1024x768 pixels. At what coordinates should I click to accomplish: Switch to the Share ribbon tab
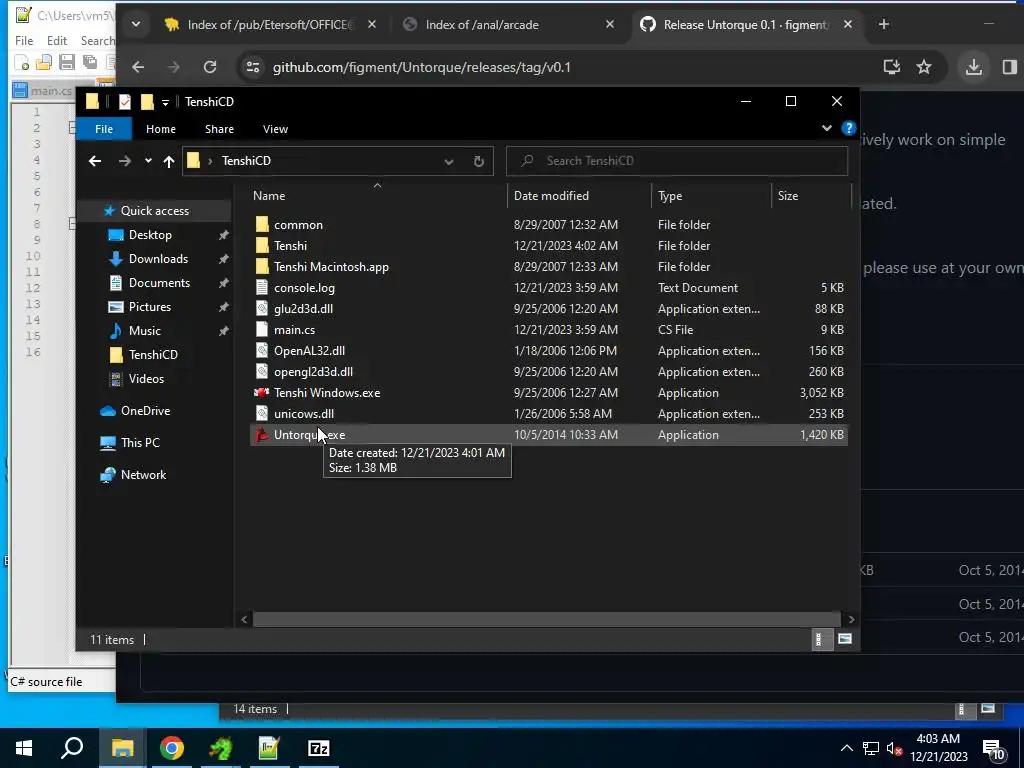point(219,129)
